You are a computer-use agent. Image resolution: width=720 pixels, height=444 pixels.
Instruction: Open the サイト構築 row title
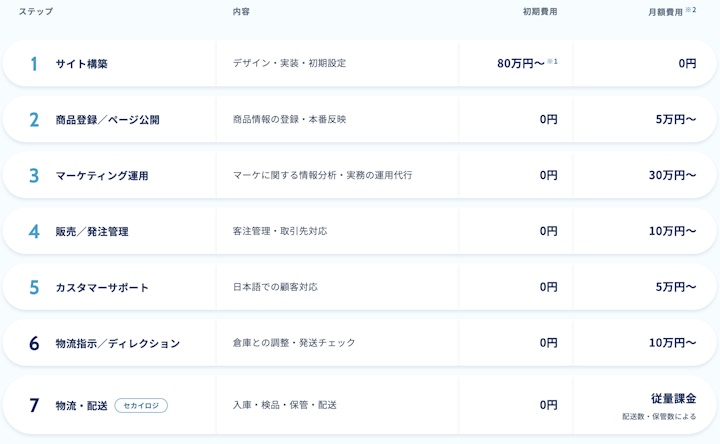pos(82,64)
